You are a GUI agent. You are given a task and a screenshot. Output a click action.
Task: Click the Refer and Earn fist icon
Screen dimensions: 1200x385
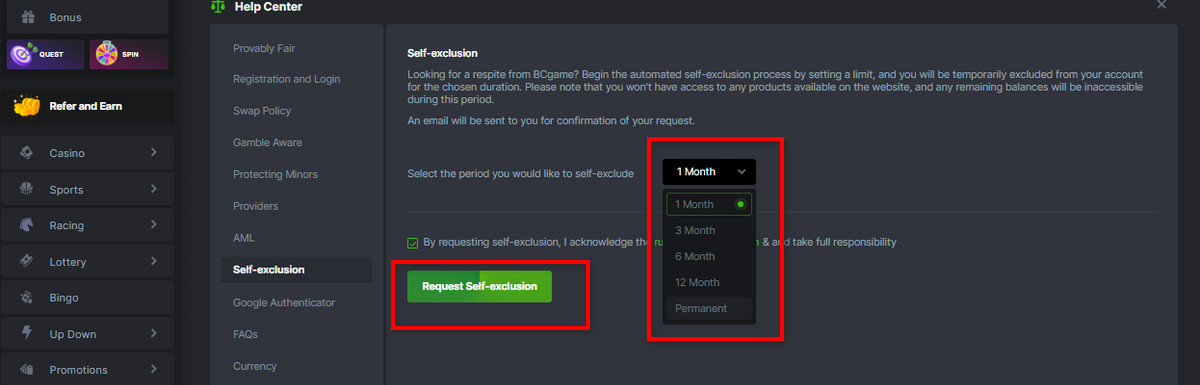click(x=28, y=106)
